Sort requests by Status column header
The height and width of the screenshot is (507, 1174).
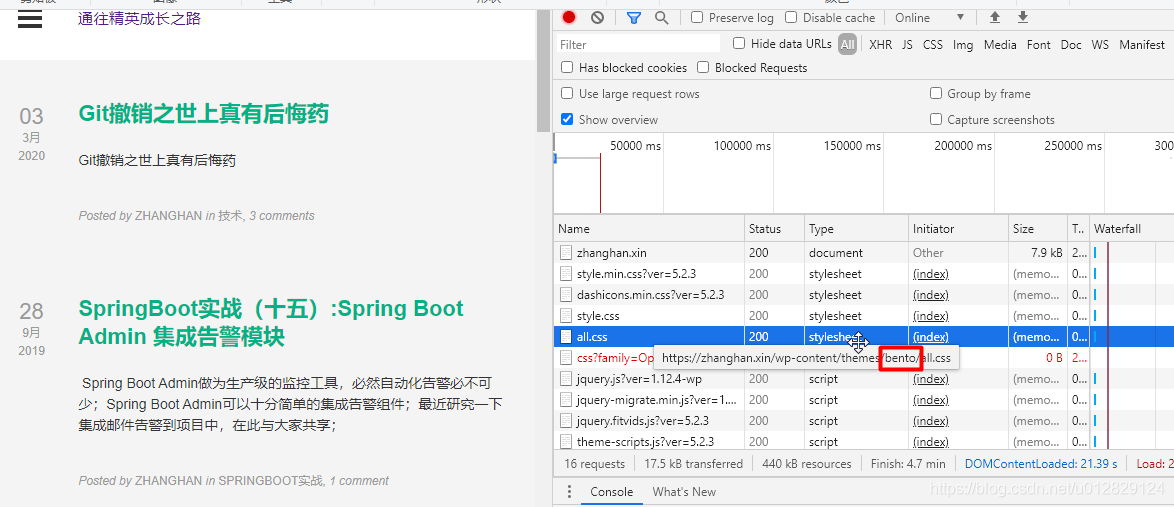765,229
